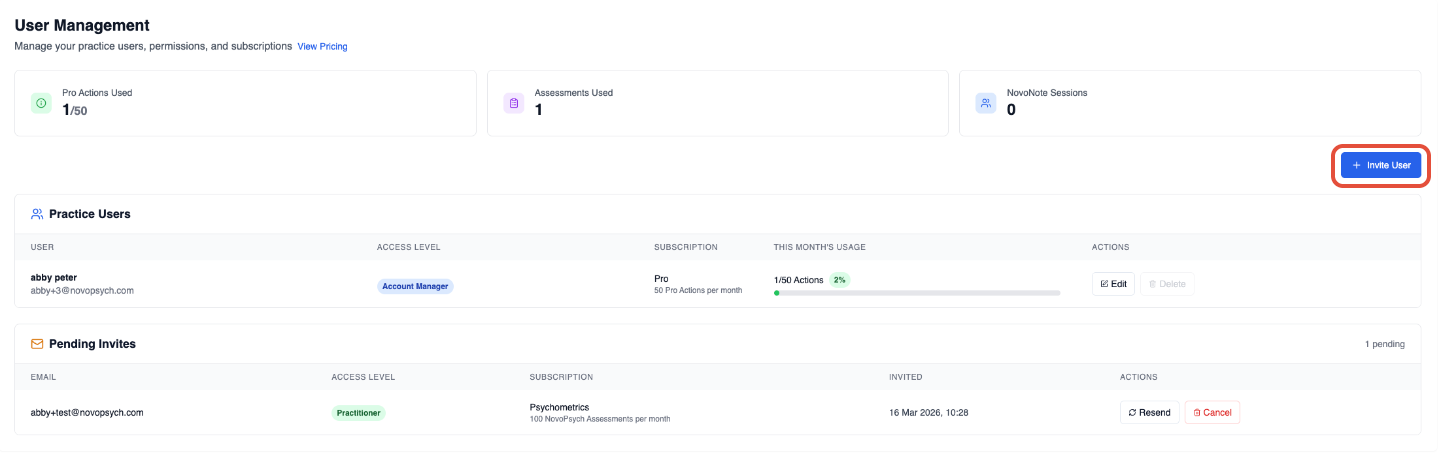Click the NovoNote Sessions users icon
The image size is (1441, 462).
(x=985, y=103)
